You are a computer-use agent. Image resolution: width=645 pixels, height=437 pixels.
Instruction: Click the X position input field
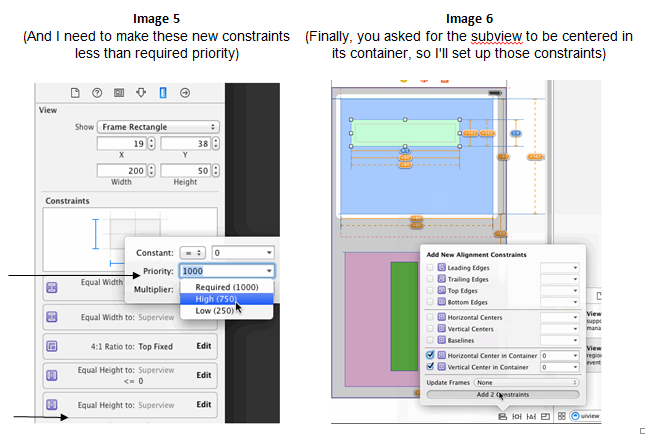pyautogui.click(x=121, y=143)
